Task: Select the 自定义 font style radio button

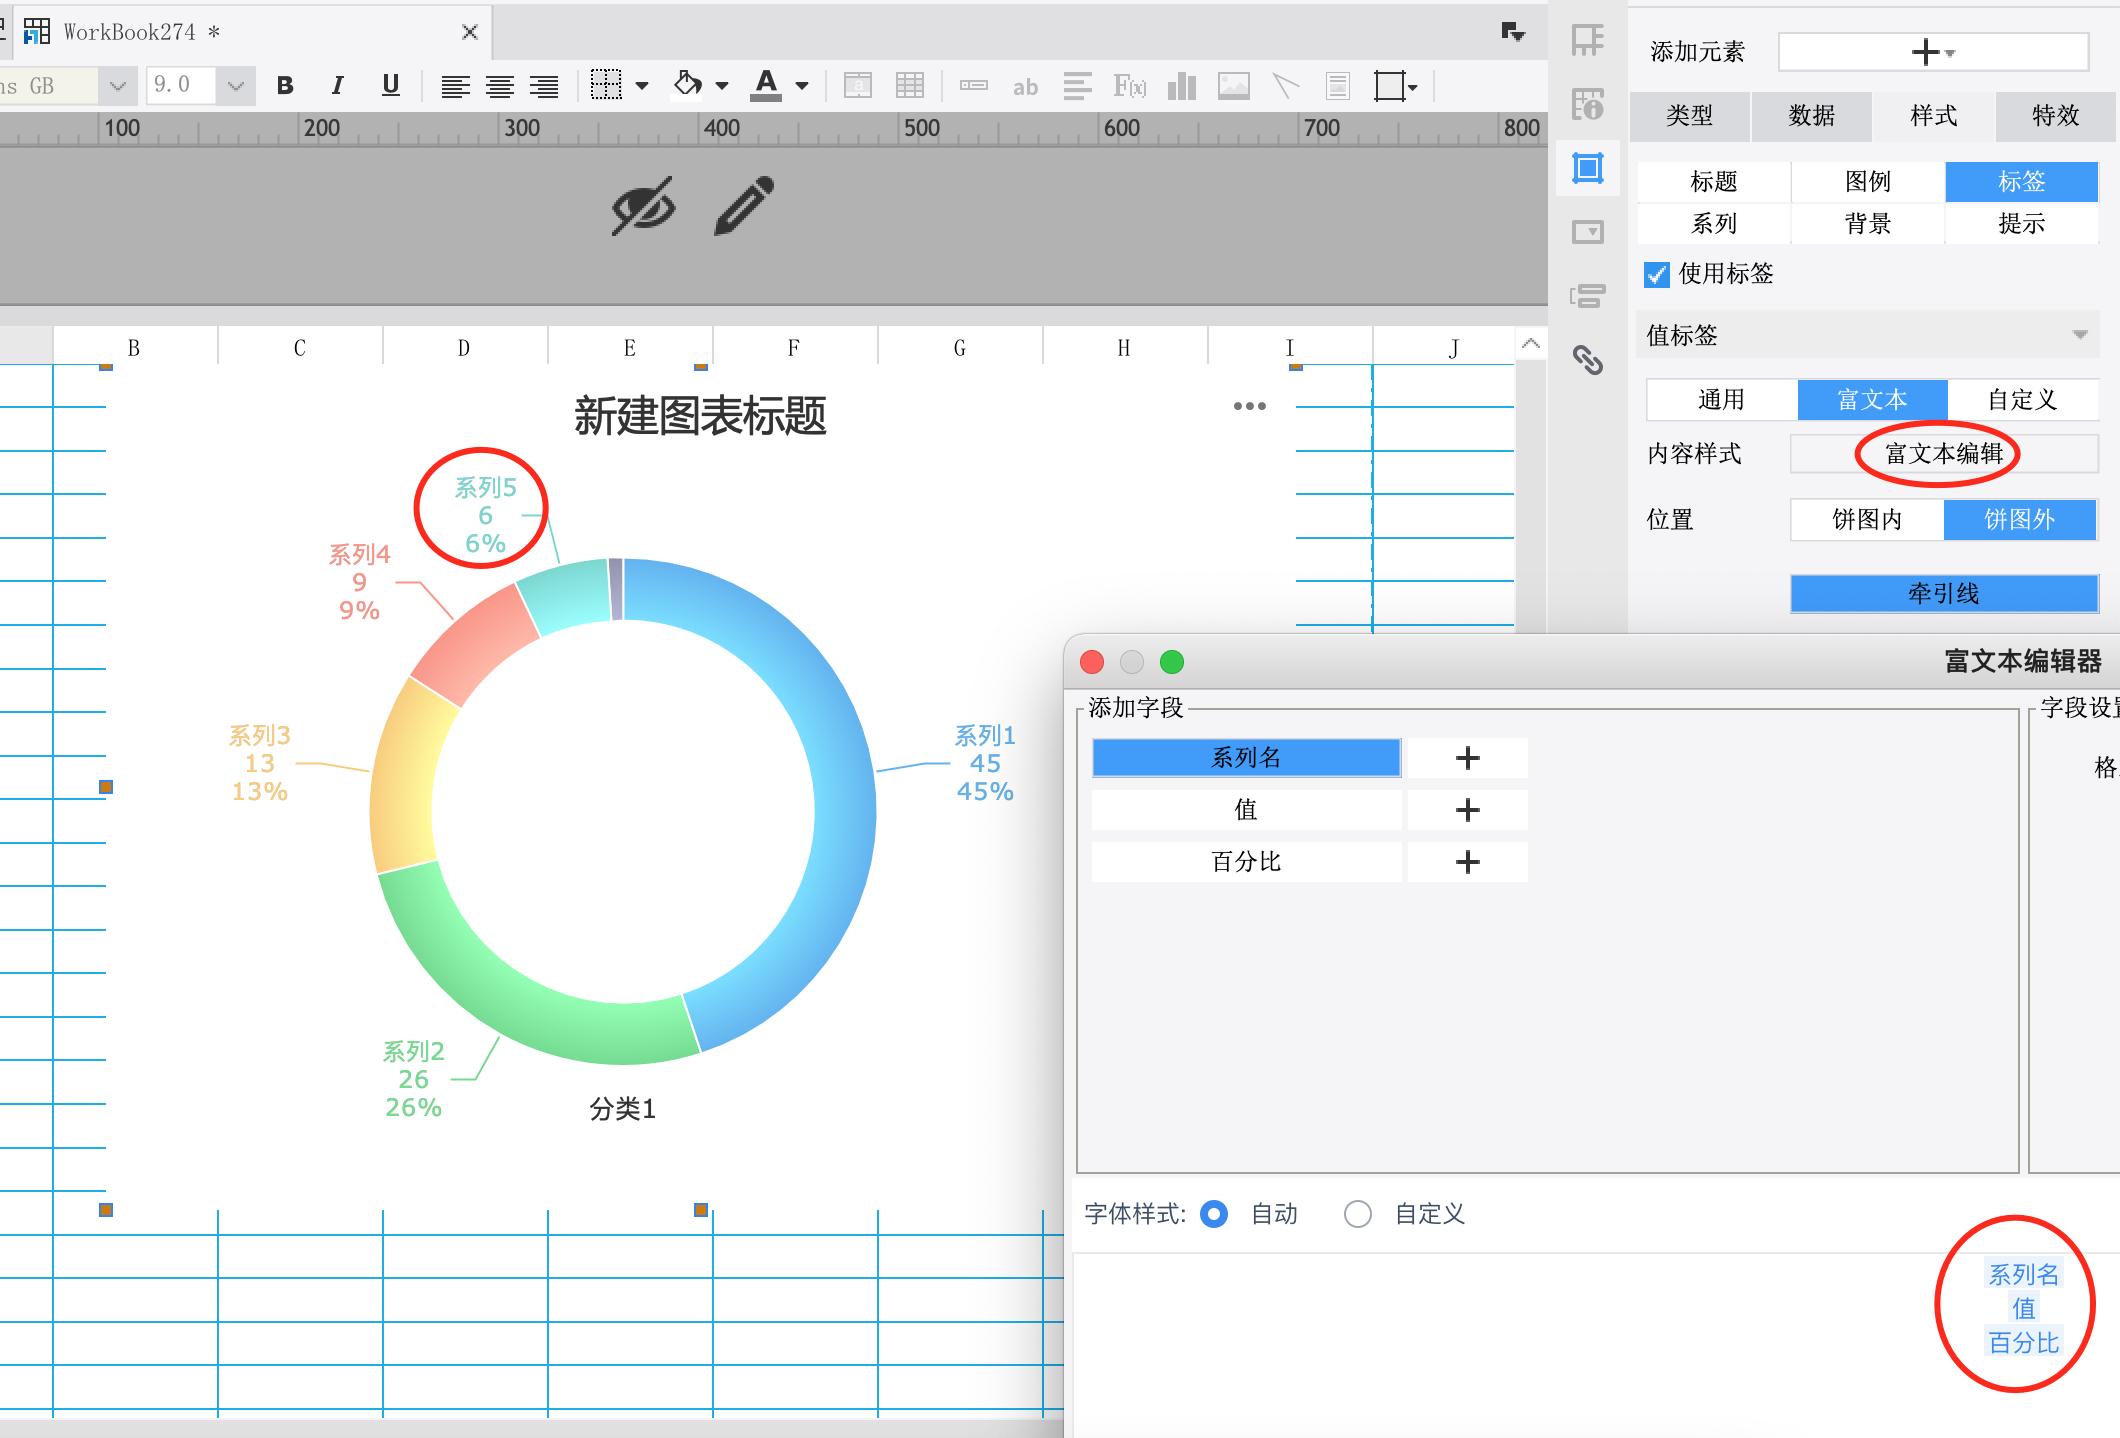Action: click(x=1357, y=1214)
